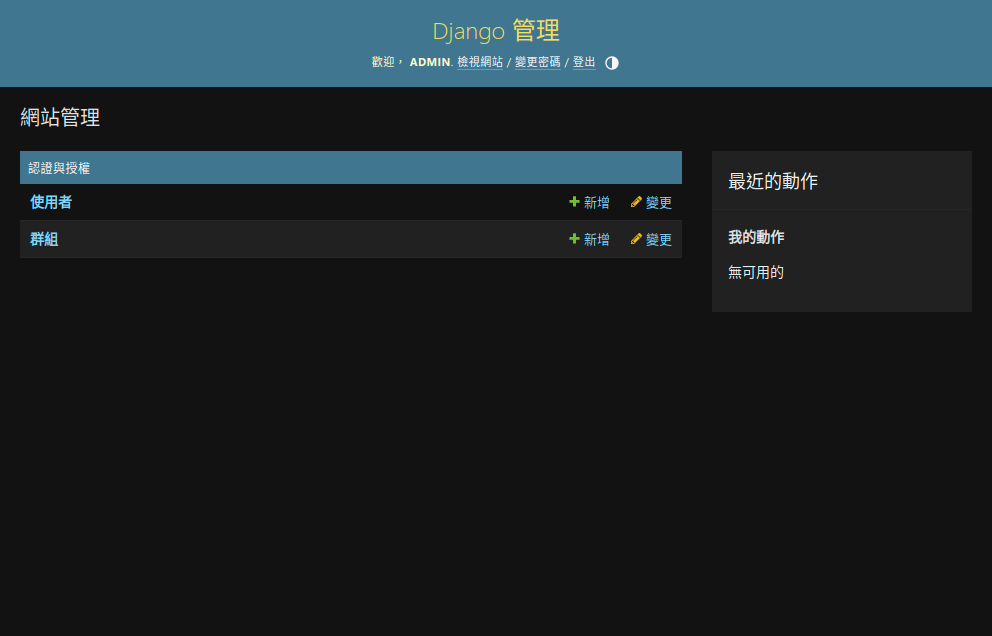Go to 變更密碼 in the header
The image size is (992, 636).
(537, 62)
